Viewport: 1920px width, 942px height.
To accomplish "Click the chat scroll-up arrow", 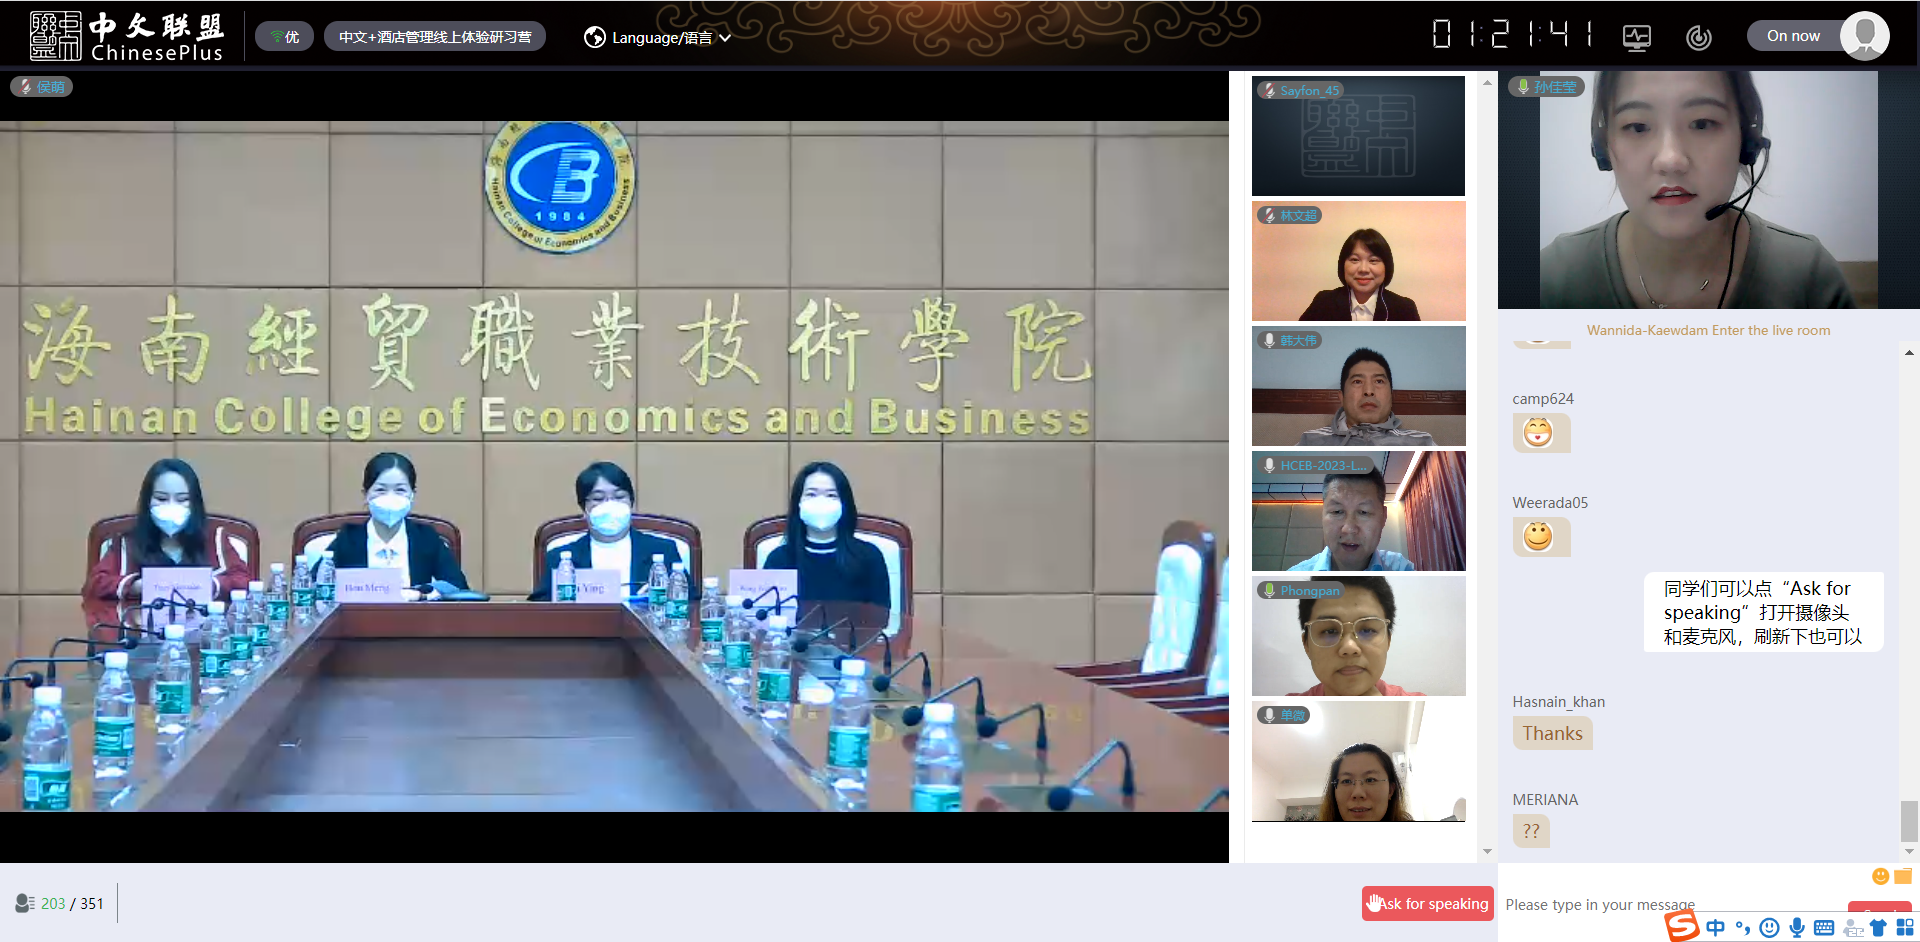I will coord(1909,353).
